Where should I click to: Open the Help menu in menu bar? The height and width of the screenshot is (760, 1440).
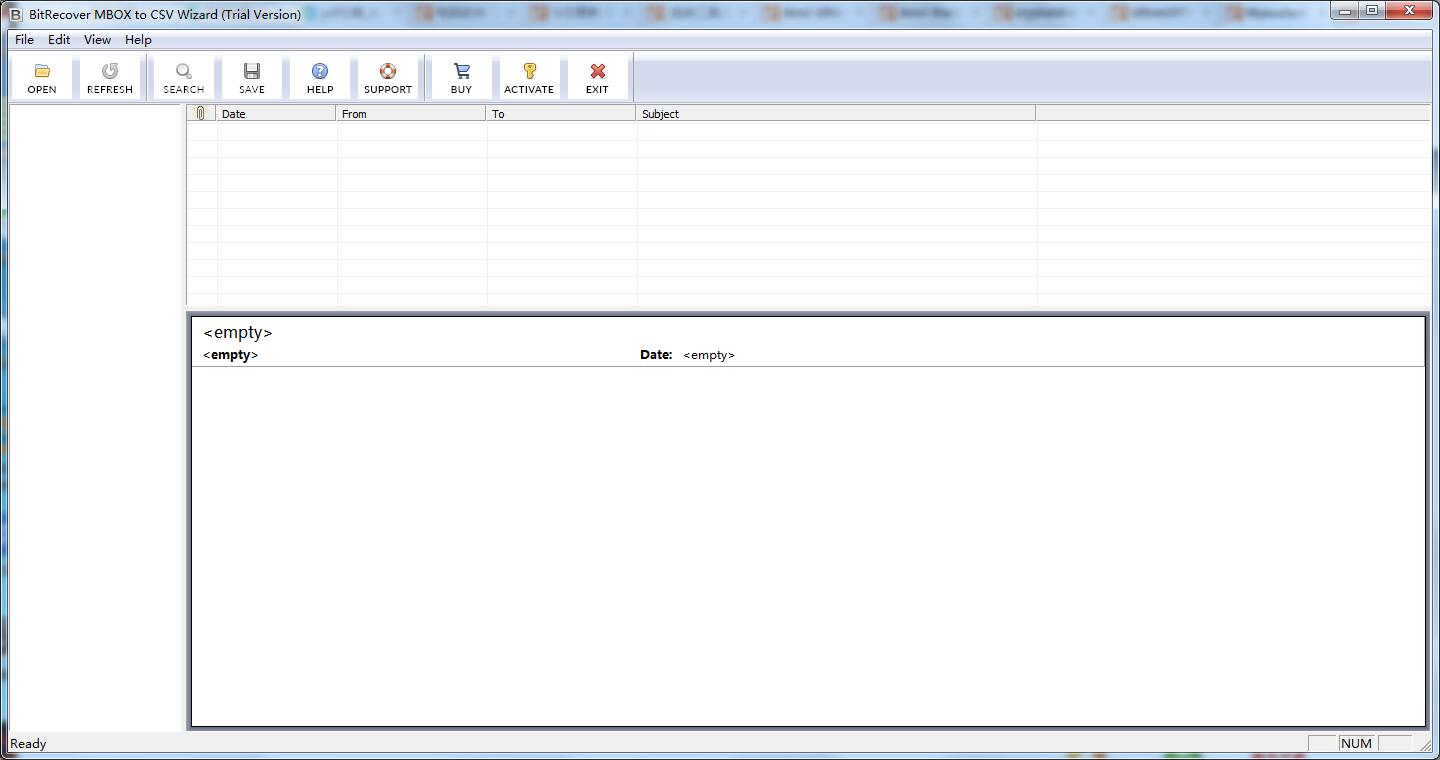[x=138, y=40]
